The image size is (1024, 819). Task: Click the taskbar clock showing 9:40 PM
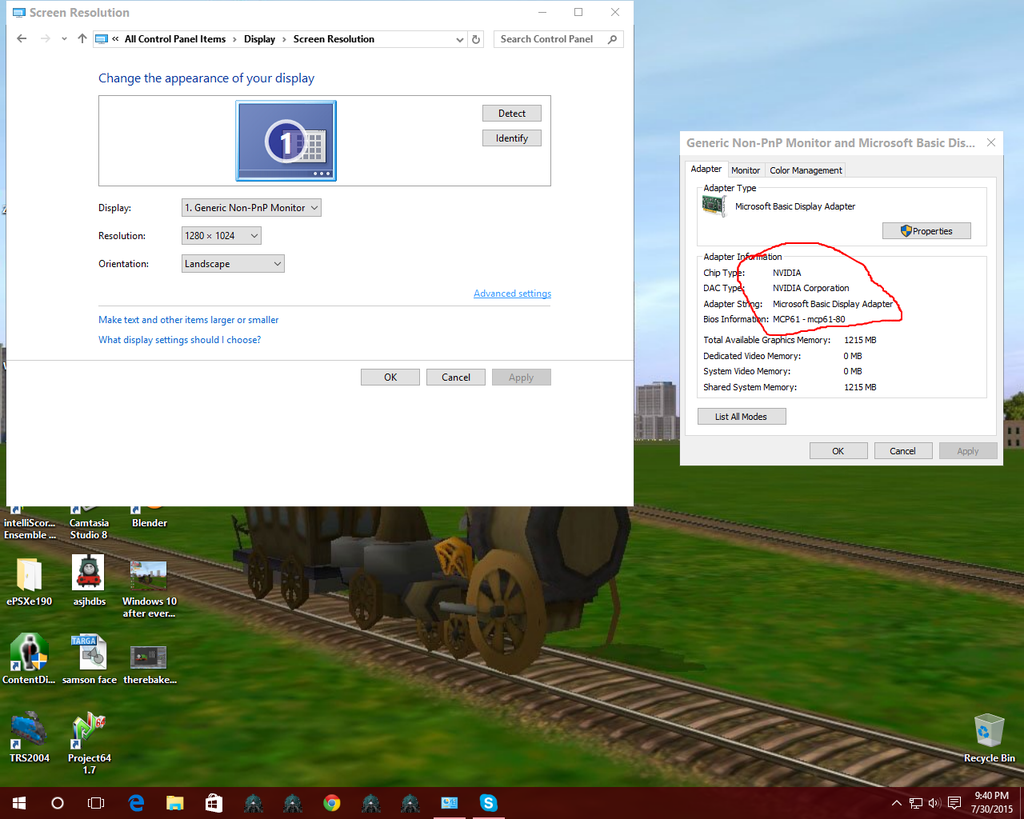tap(991, 803)
